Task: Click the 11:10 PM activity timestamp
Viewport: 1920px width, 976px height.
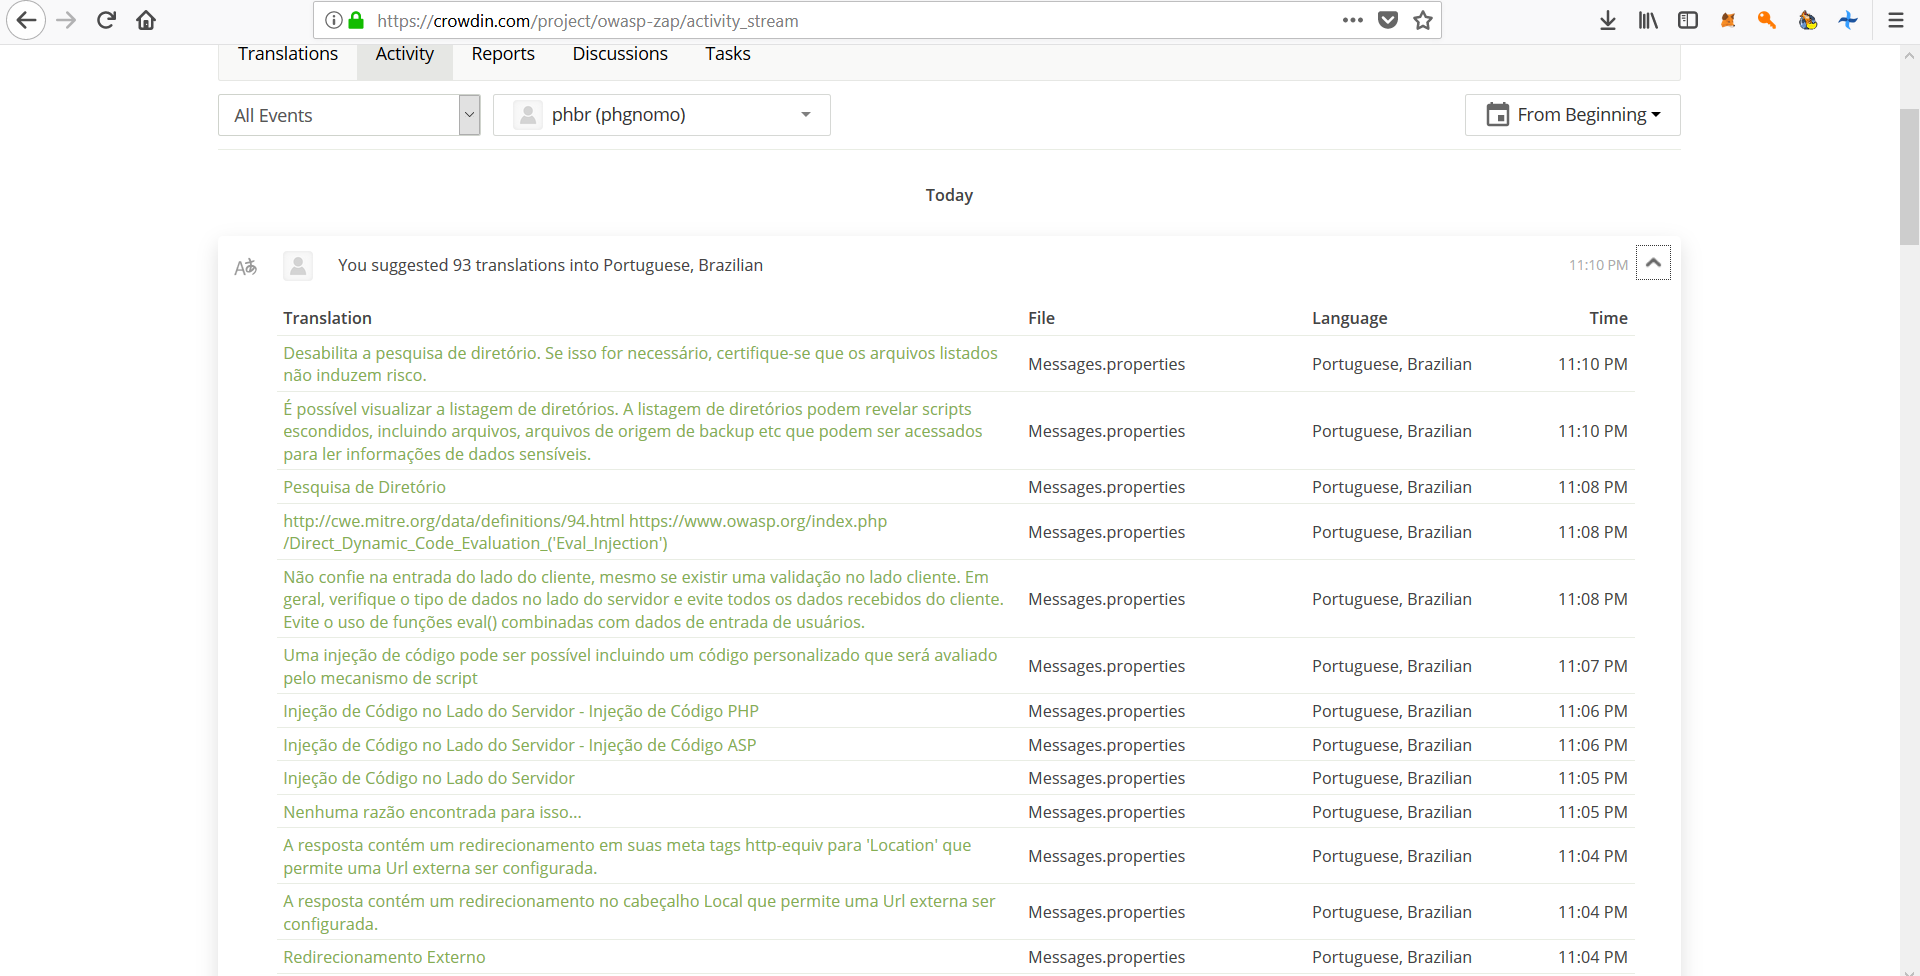Action: tap(1598, 265)
